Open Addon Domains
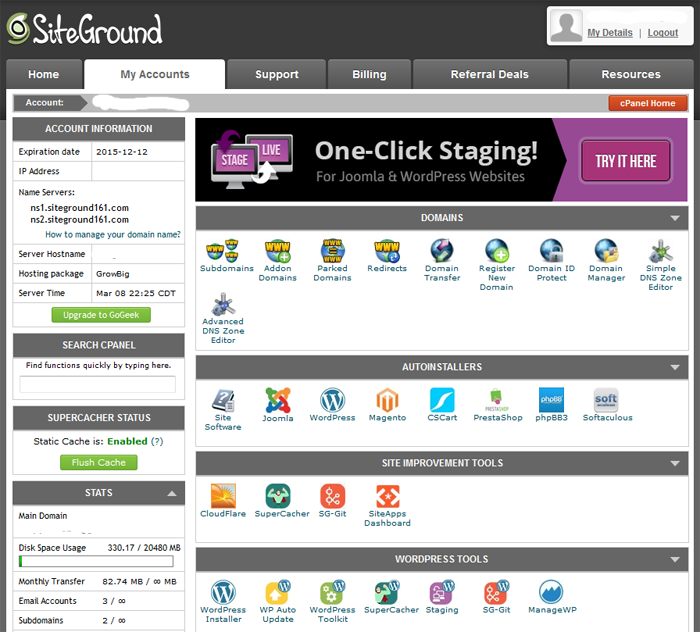 [x=277, y=260]
